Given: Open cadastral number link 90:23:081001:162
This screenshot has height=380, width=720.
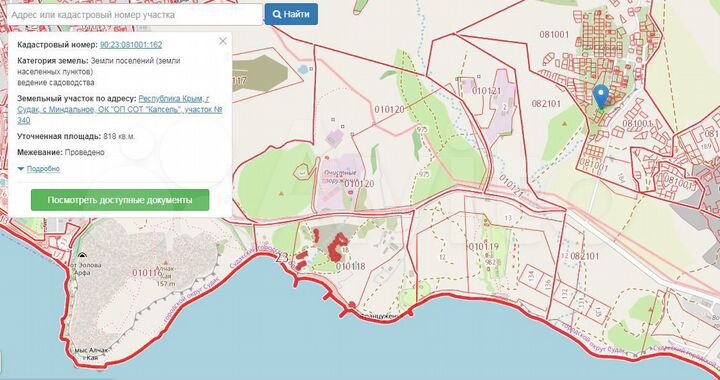Looking at the screenshot, I should 131,45.
